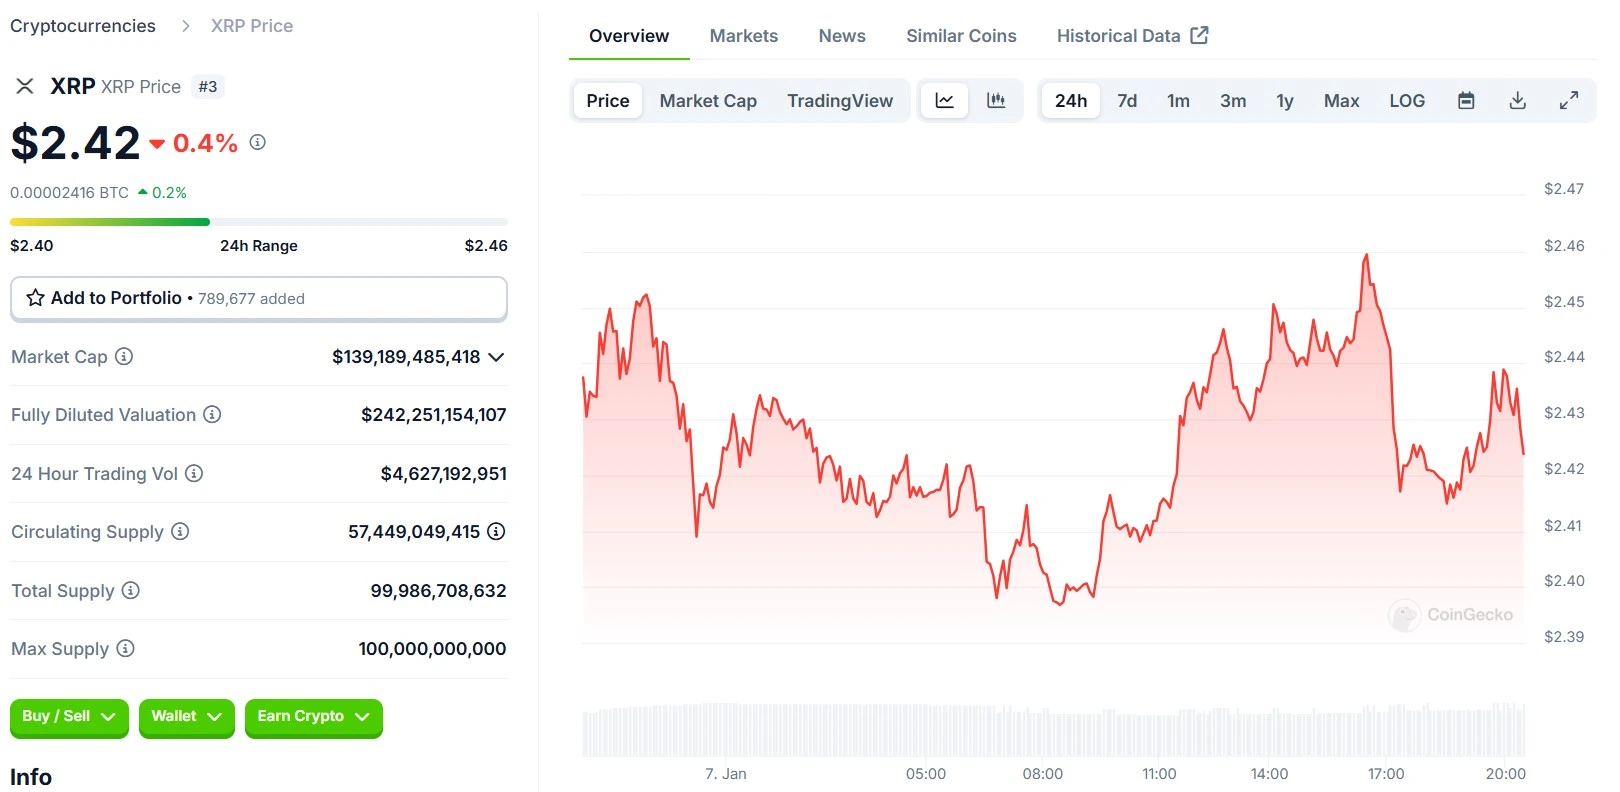Open the Max Supply info icon
The width and height of the screenshot is (1620, 792).
[125, 648]
